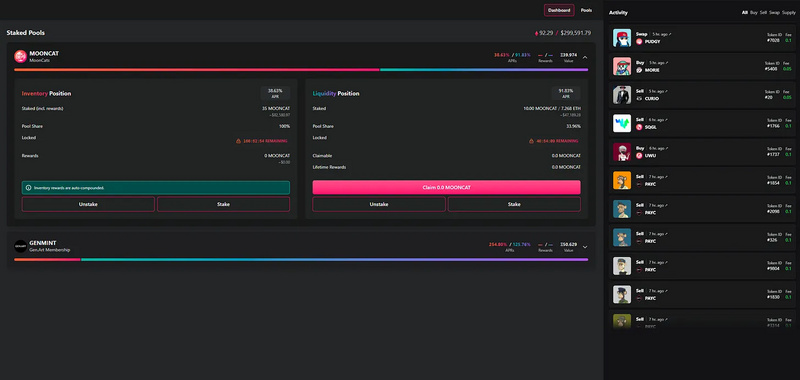Screen dimensions: 800x380
Task: Click the UWU collection icon
Action: tap(639, 156)
